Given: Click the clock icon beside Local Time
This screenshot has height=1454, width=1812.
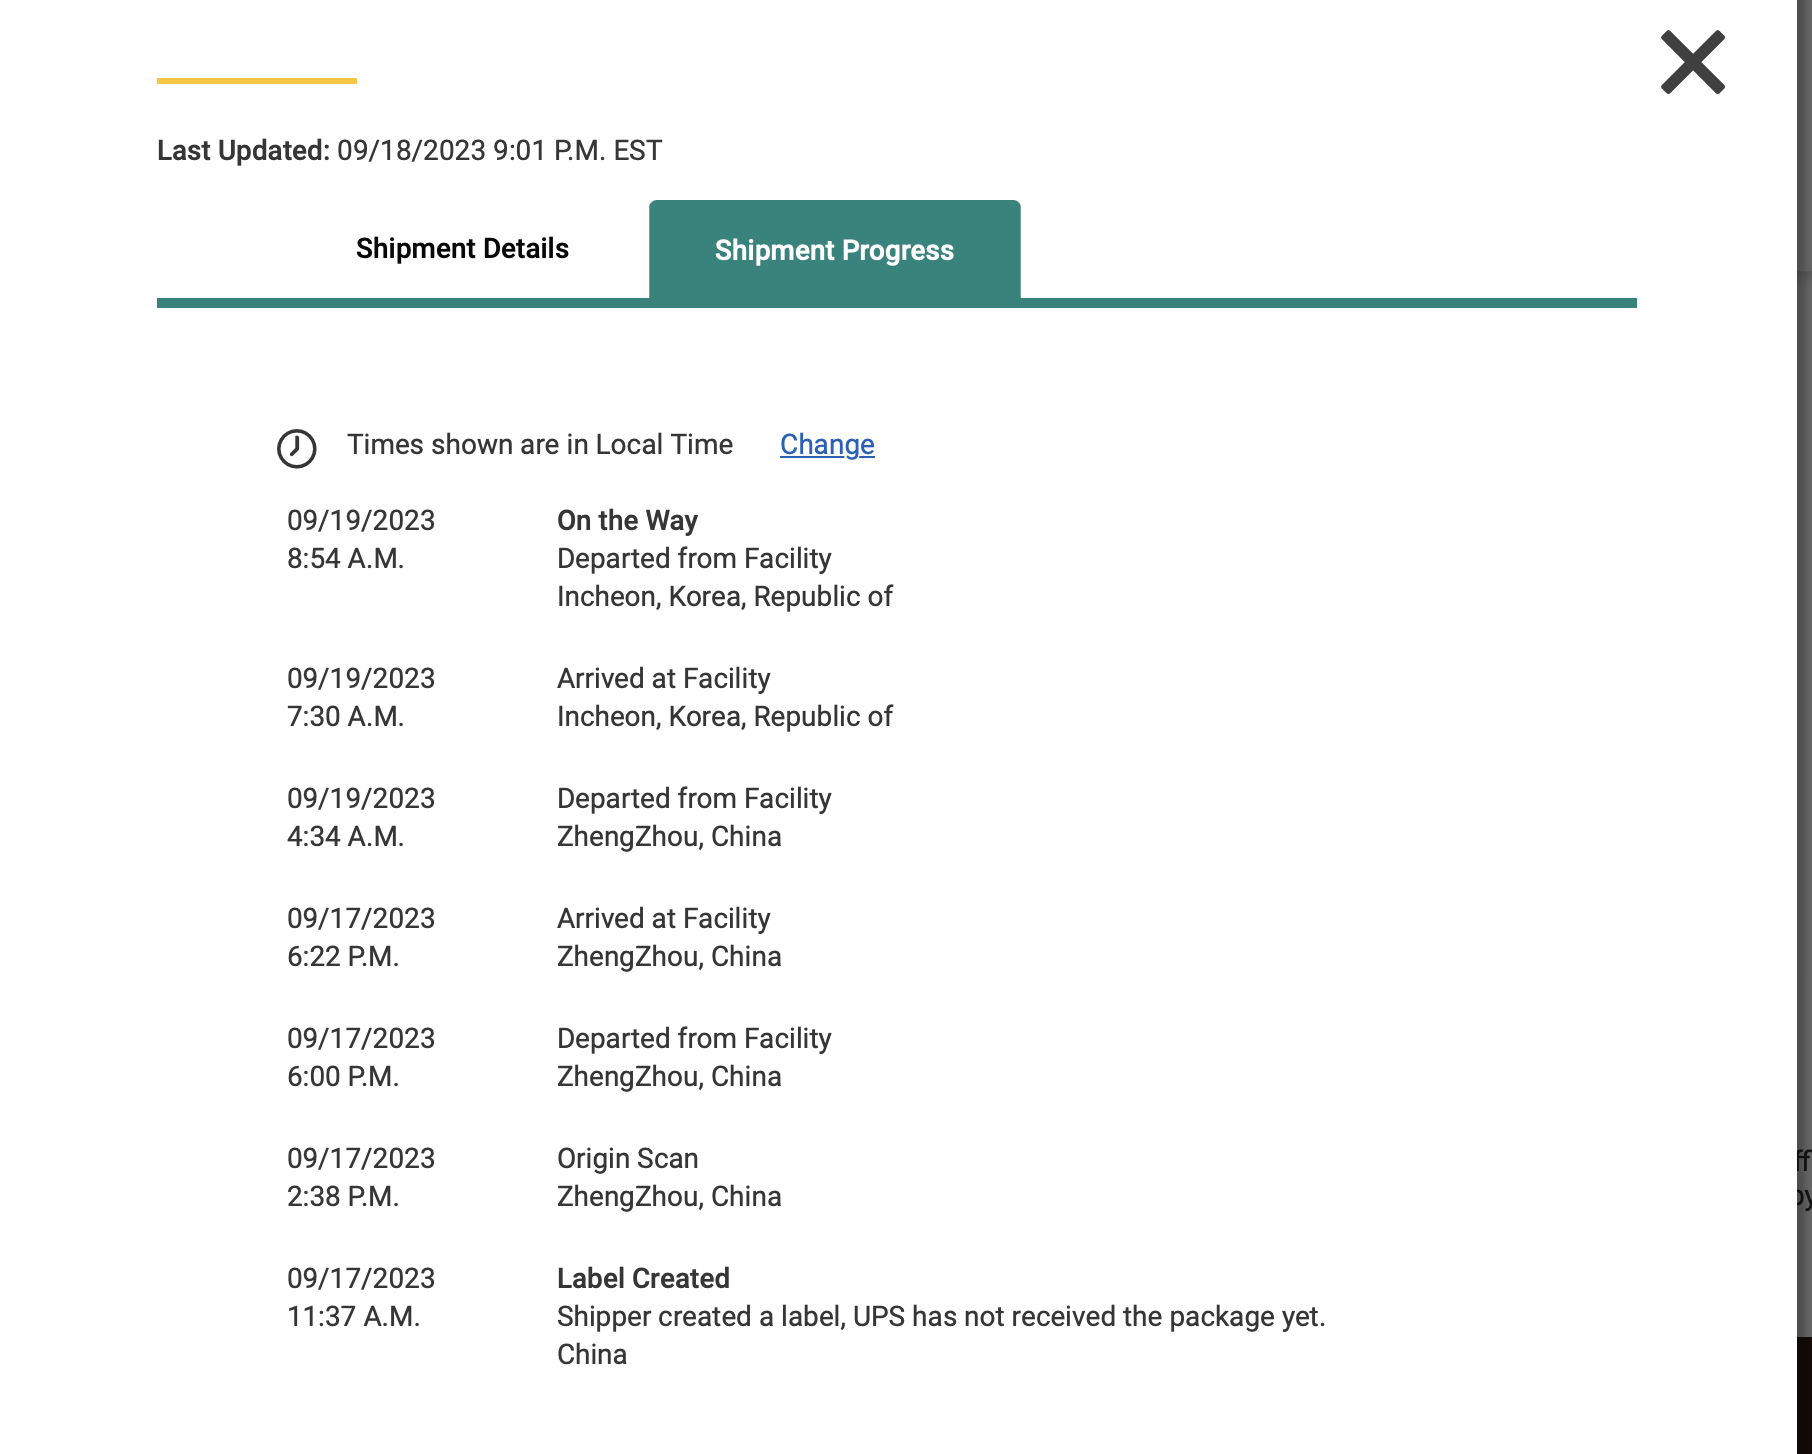Looking at the screenshot, I should coord(296,448).
